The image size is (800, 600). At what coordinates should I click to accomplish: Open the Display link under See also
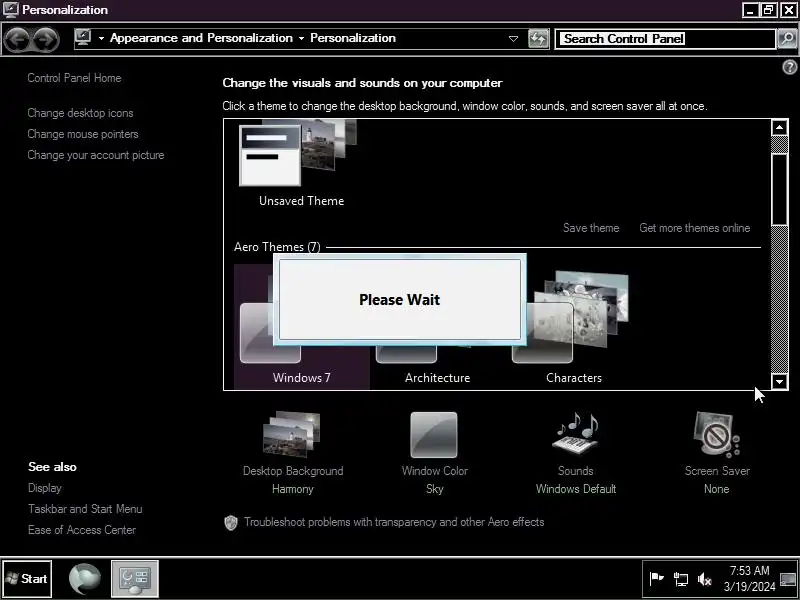[x=44, y=488]
